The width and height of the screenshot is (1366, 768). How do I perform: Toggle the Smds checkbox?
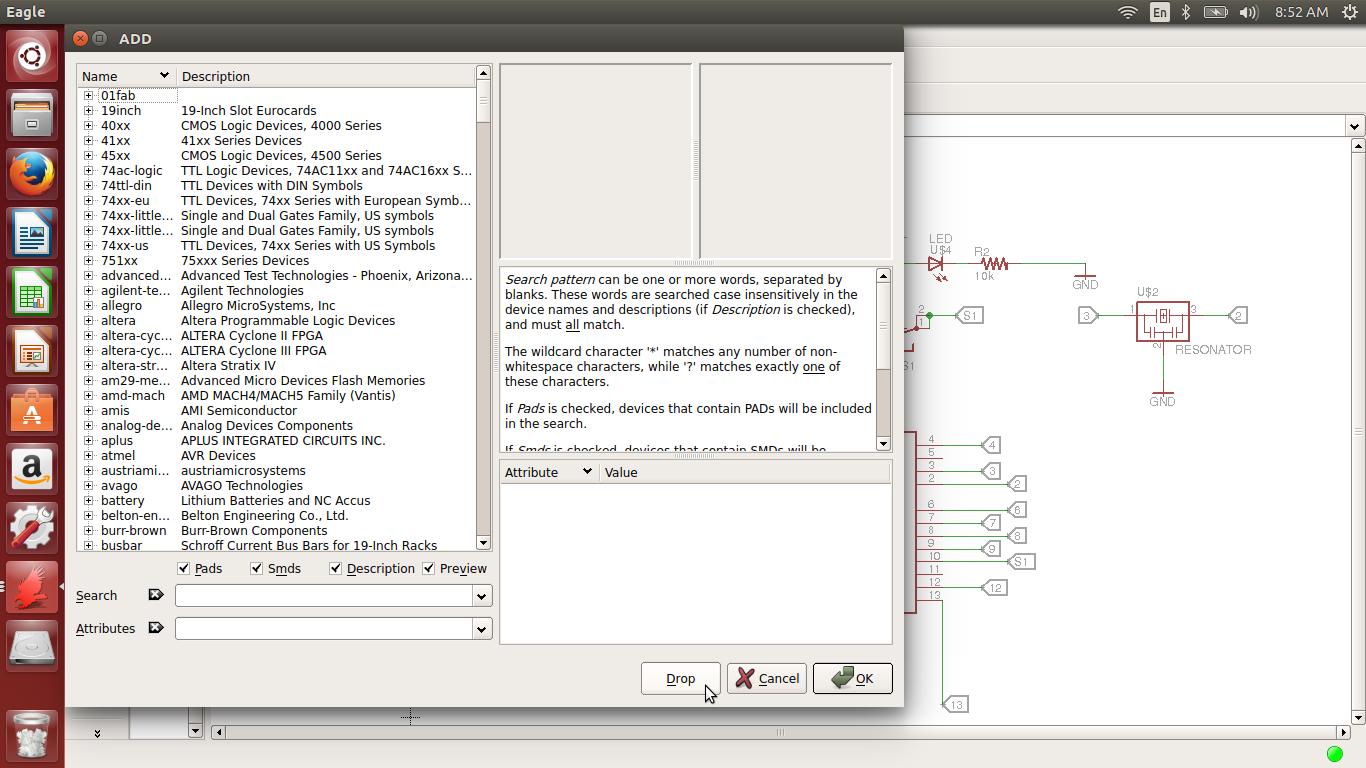coord(257,568)
